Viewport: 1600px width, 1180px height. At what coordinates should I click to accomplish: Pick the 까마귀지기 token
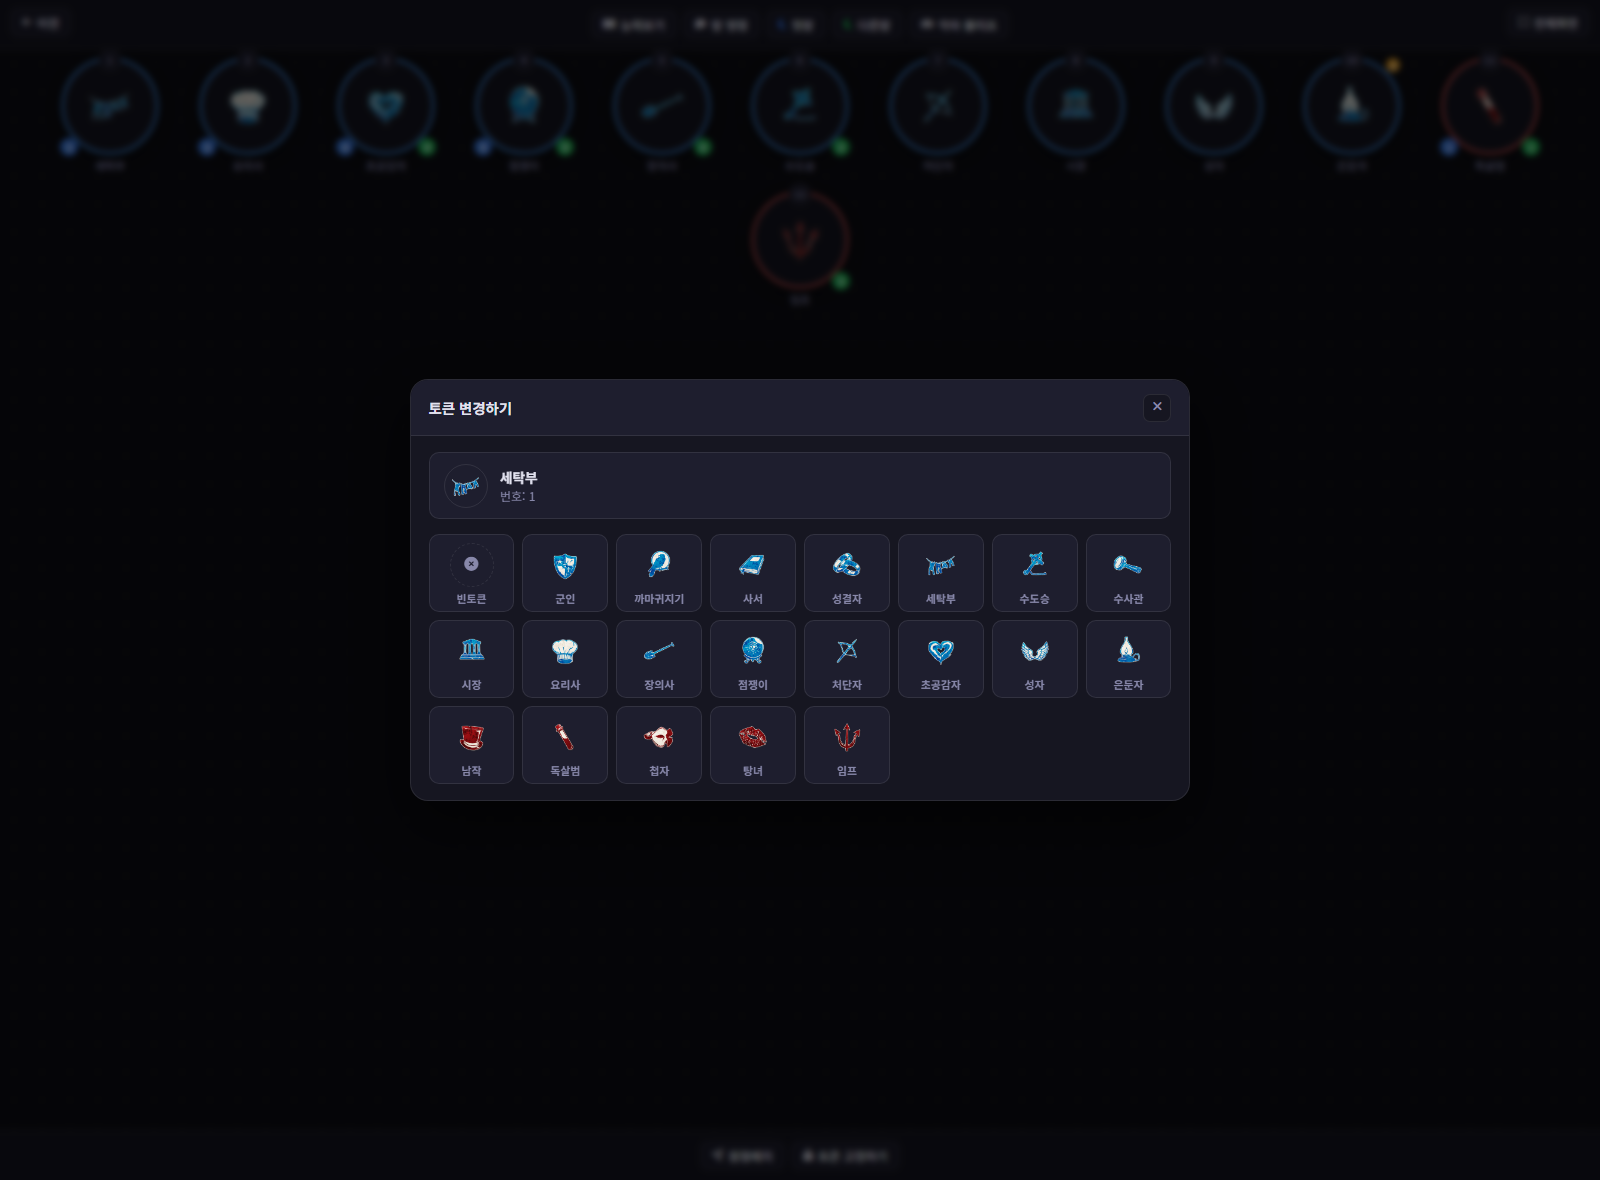(x=659, y=573)
